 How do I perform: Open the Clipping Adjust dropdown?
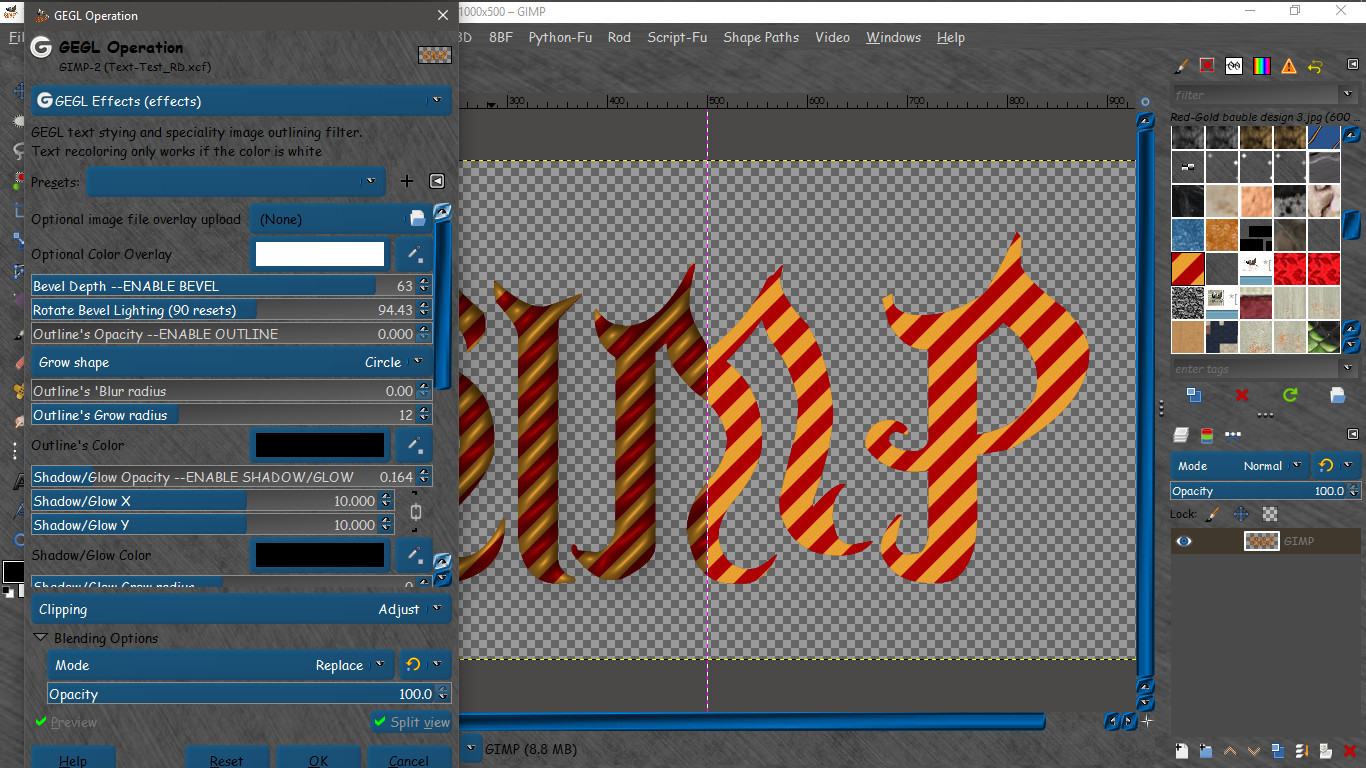(241, 609)
